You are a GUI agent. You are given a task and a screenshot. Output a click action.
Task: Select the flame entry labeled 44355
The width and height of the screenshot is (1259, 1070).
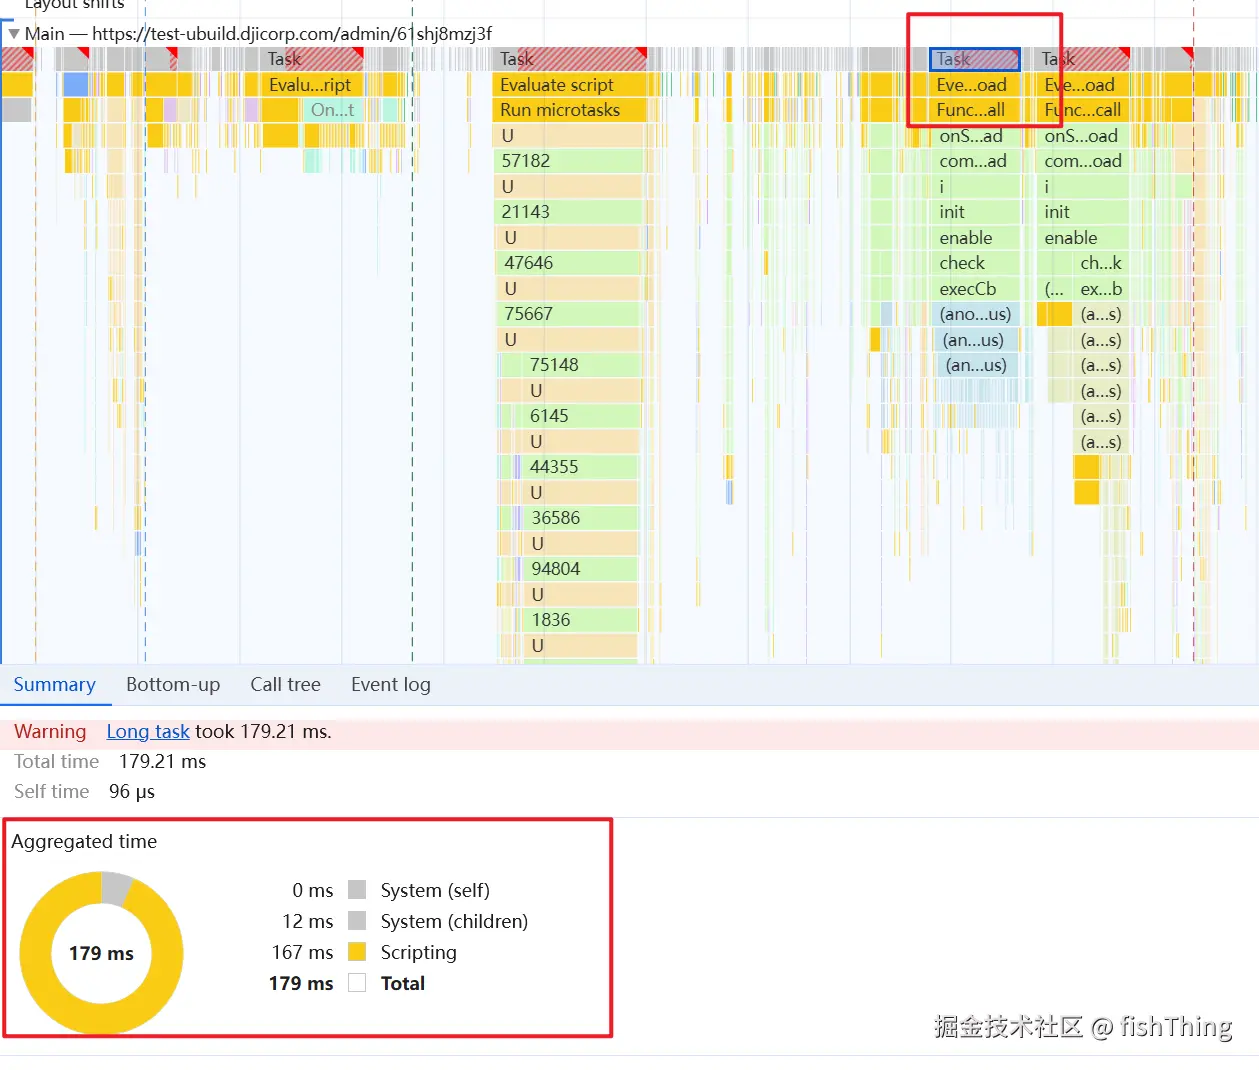point(582,467)
